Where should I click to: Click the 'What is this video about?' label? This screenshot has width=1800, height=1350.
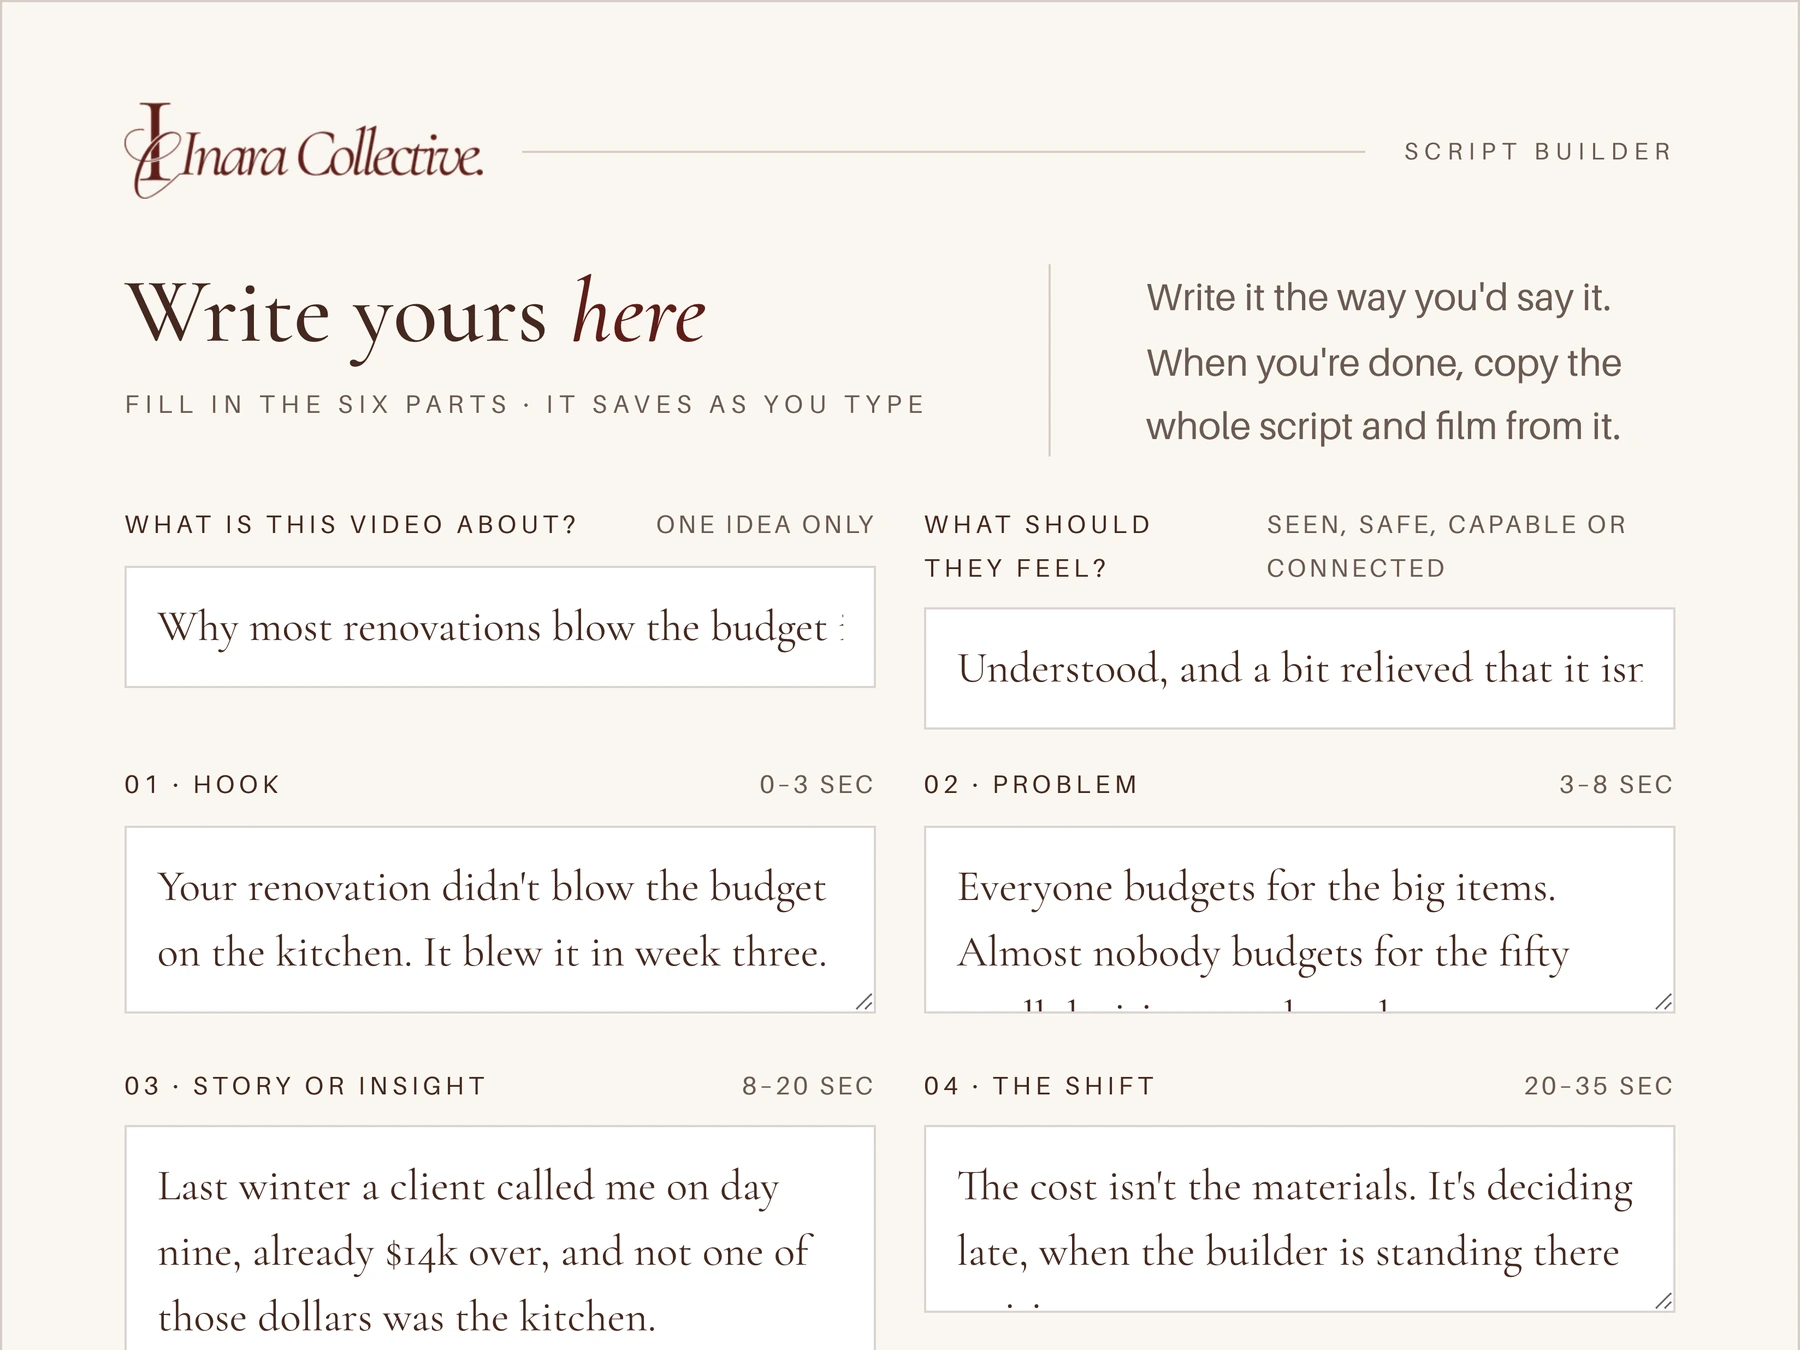click(x=351, y=525)
